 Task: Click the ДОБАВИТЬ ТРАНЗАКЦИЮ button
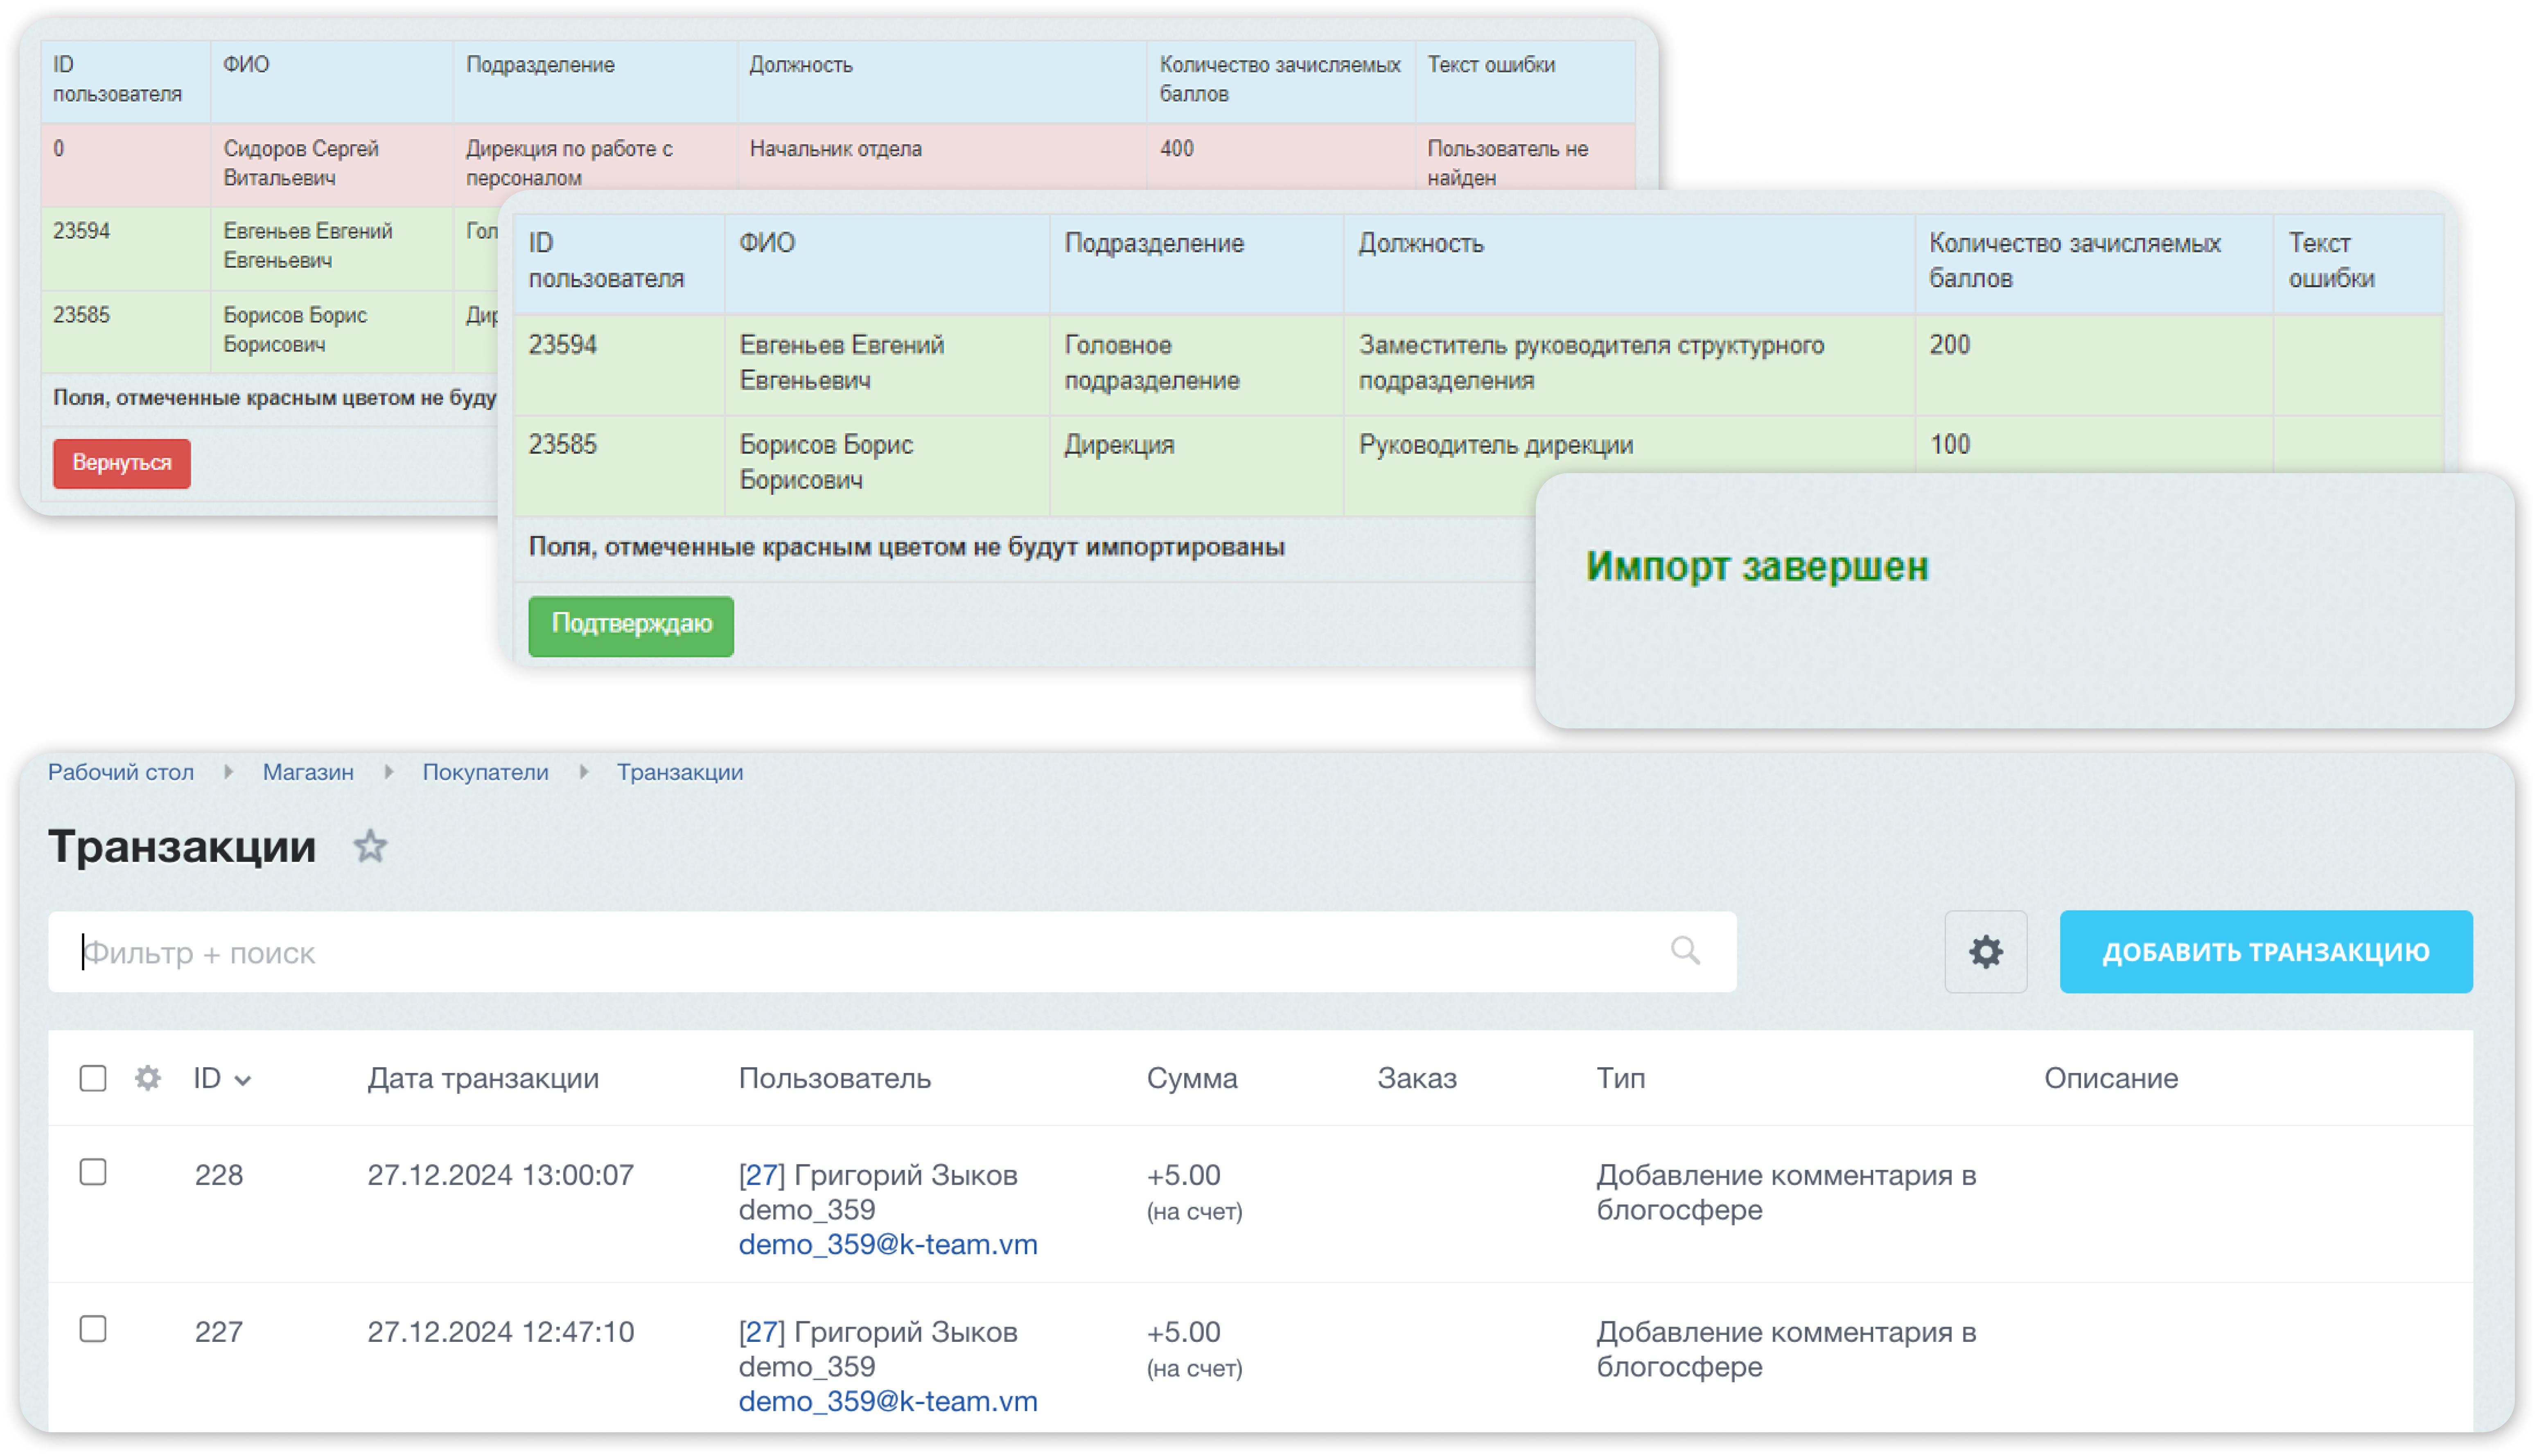[2266, 951]
